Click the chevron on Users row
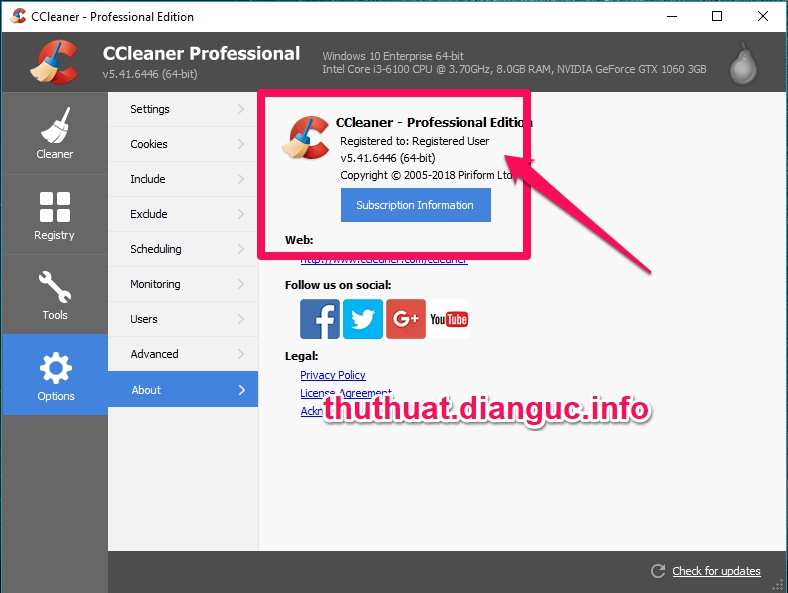Image resolution: width=788 pixels, height=593 pixels. (x=241, y=319)
